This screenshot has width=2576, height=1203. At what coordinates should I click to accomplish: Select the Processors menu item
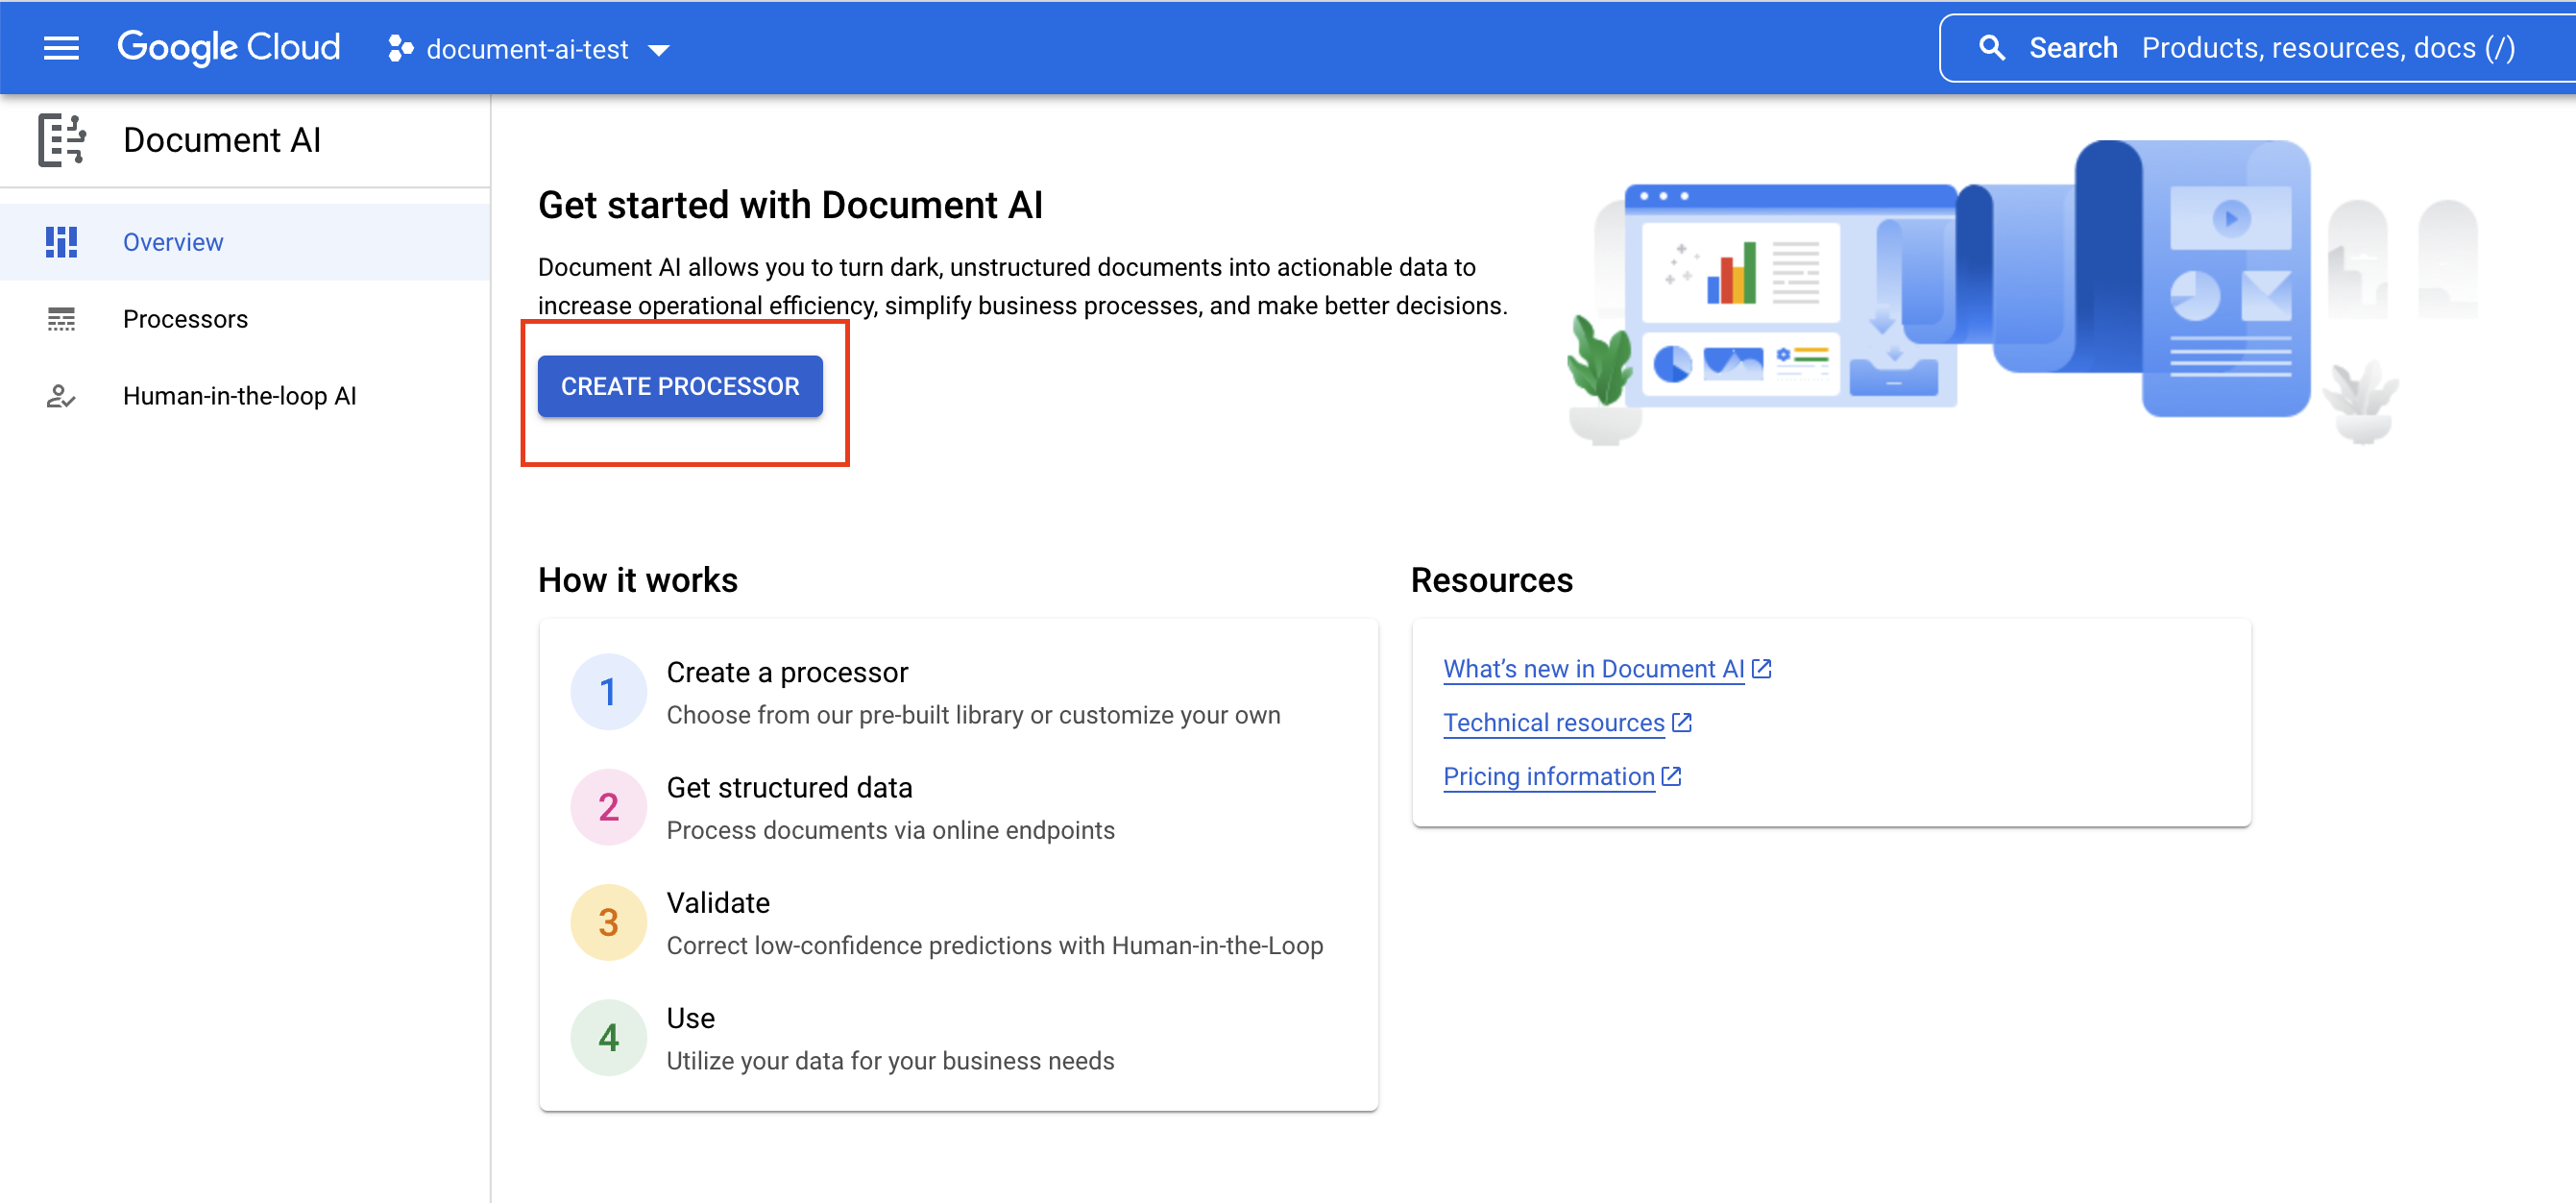[x=185, y=317]
